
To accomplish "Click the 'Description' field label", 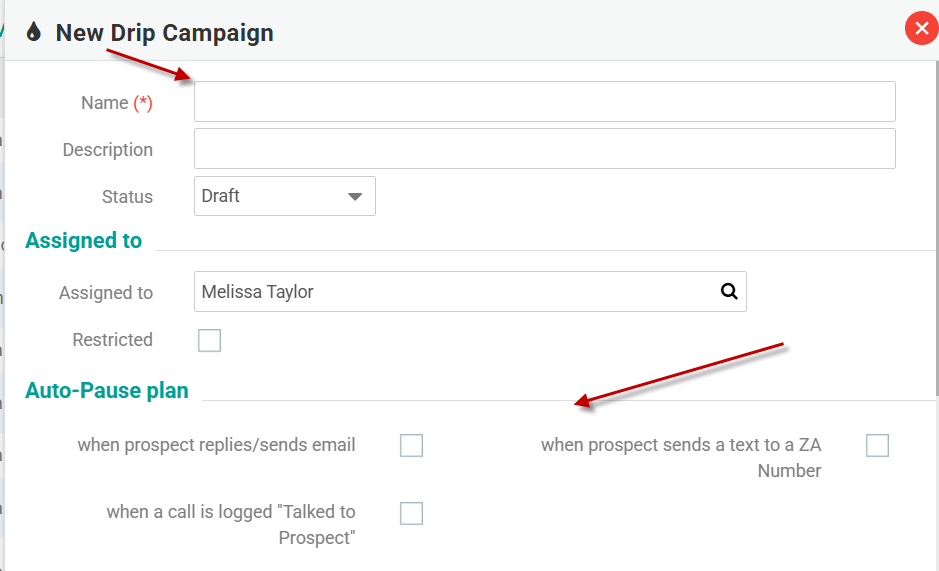I will click(107, 150).
